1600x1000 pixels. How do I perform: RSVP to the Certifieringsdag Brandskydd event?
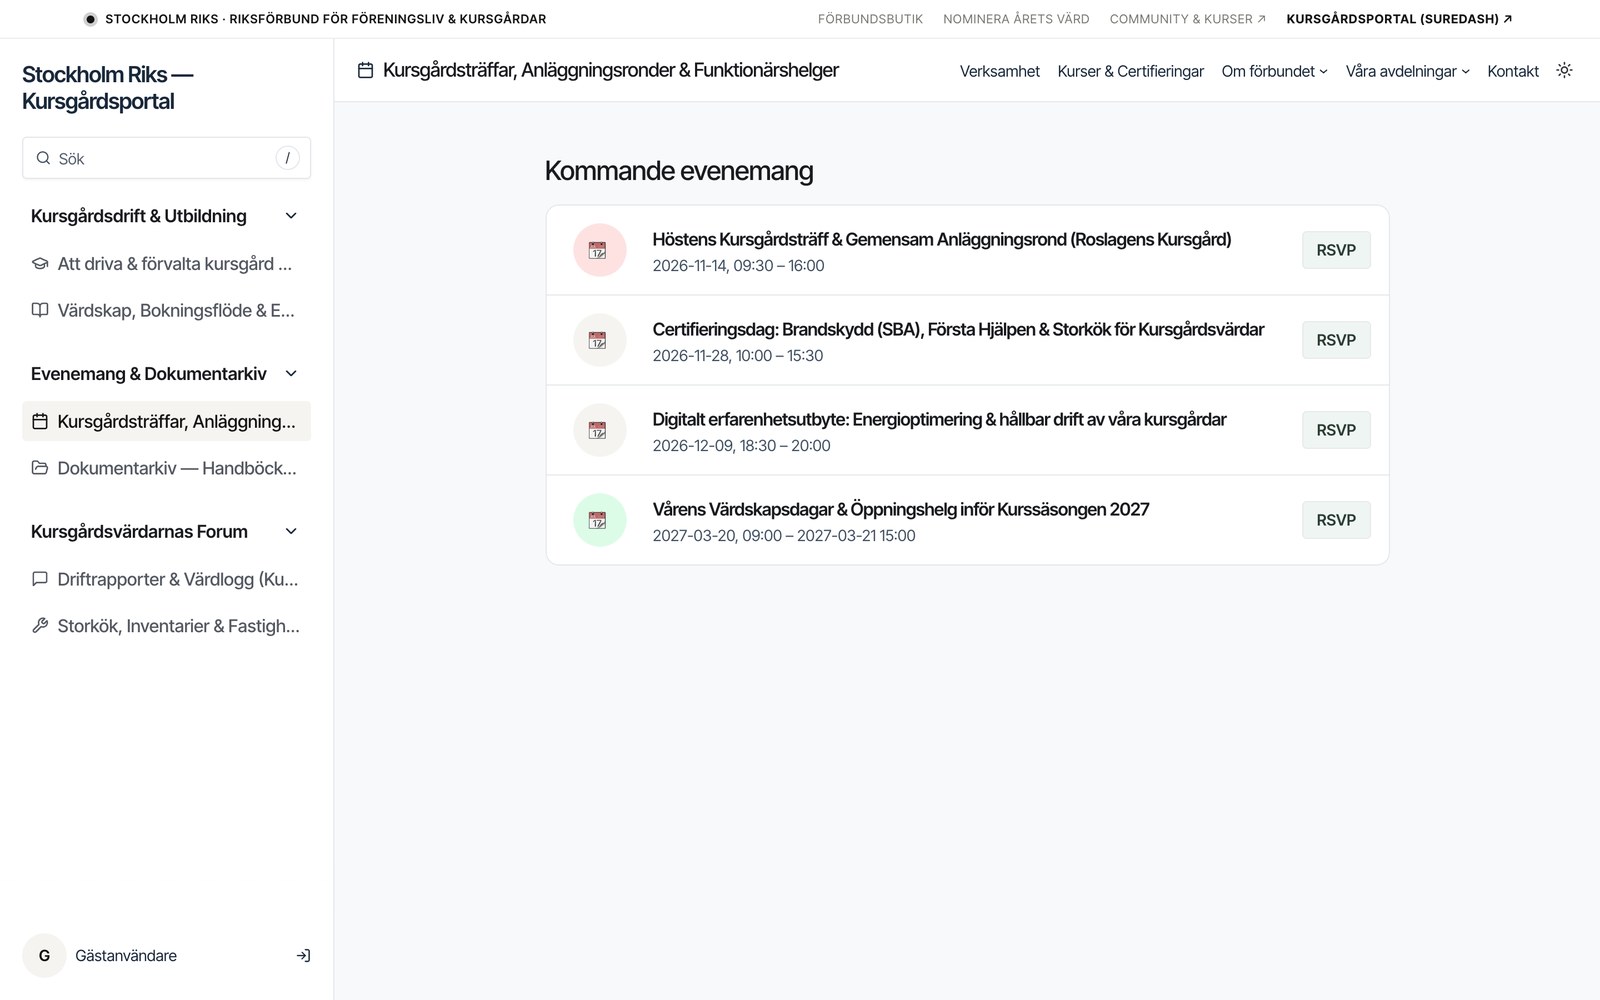point(1336,340)
